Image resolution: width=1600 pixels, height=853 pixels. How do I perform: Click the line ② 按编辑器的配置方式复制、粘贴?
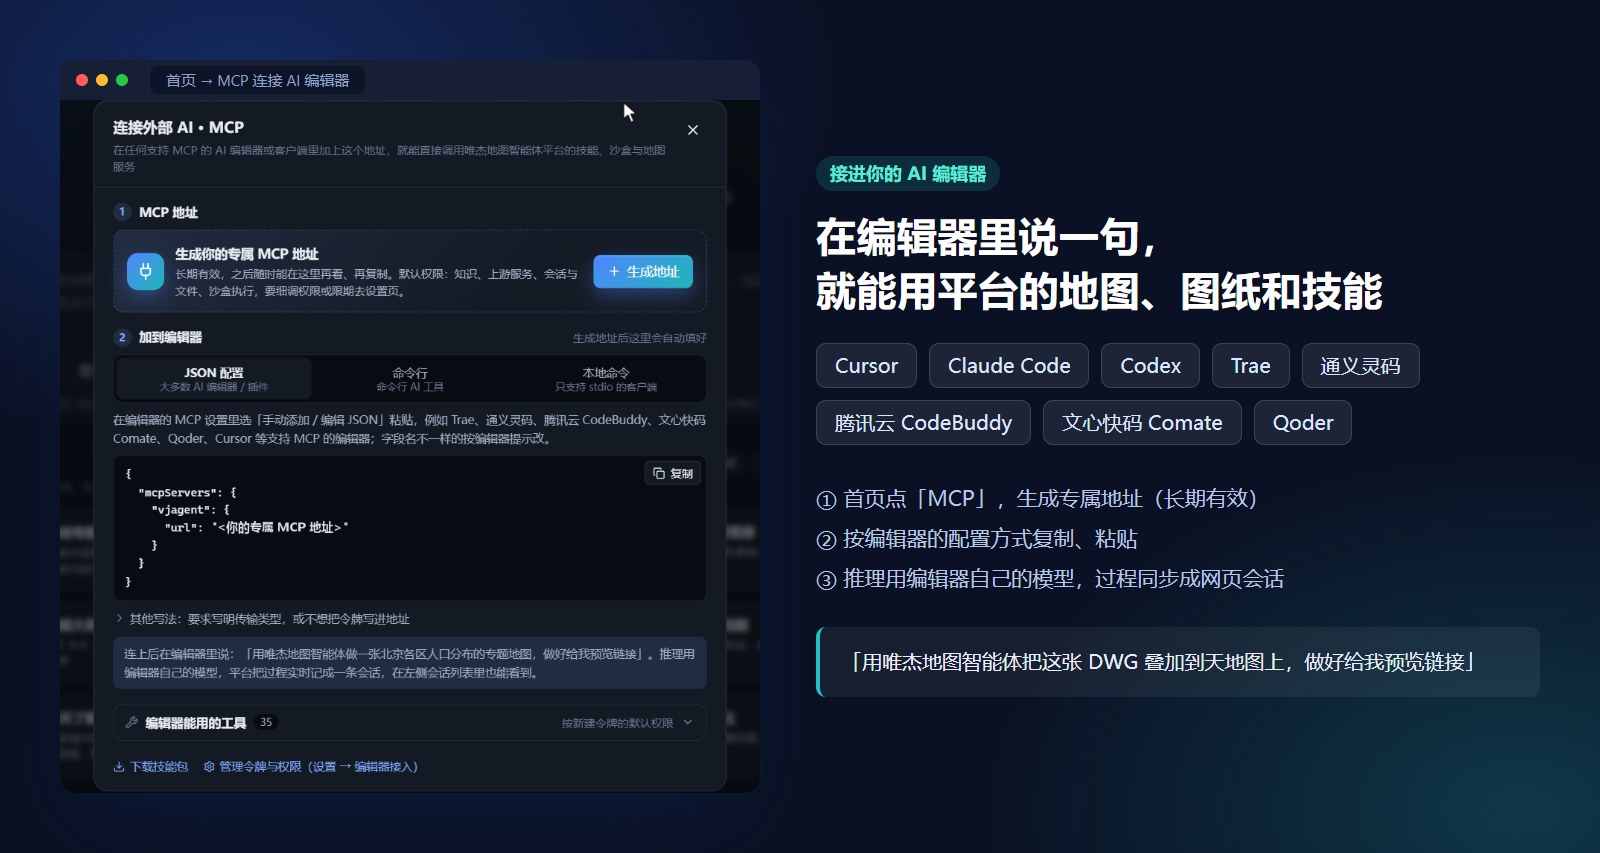[977, 540]
